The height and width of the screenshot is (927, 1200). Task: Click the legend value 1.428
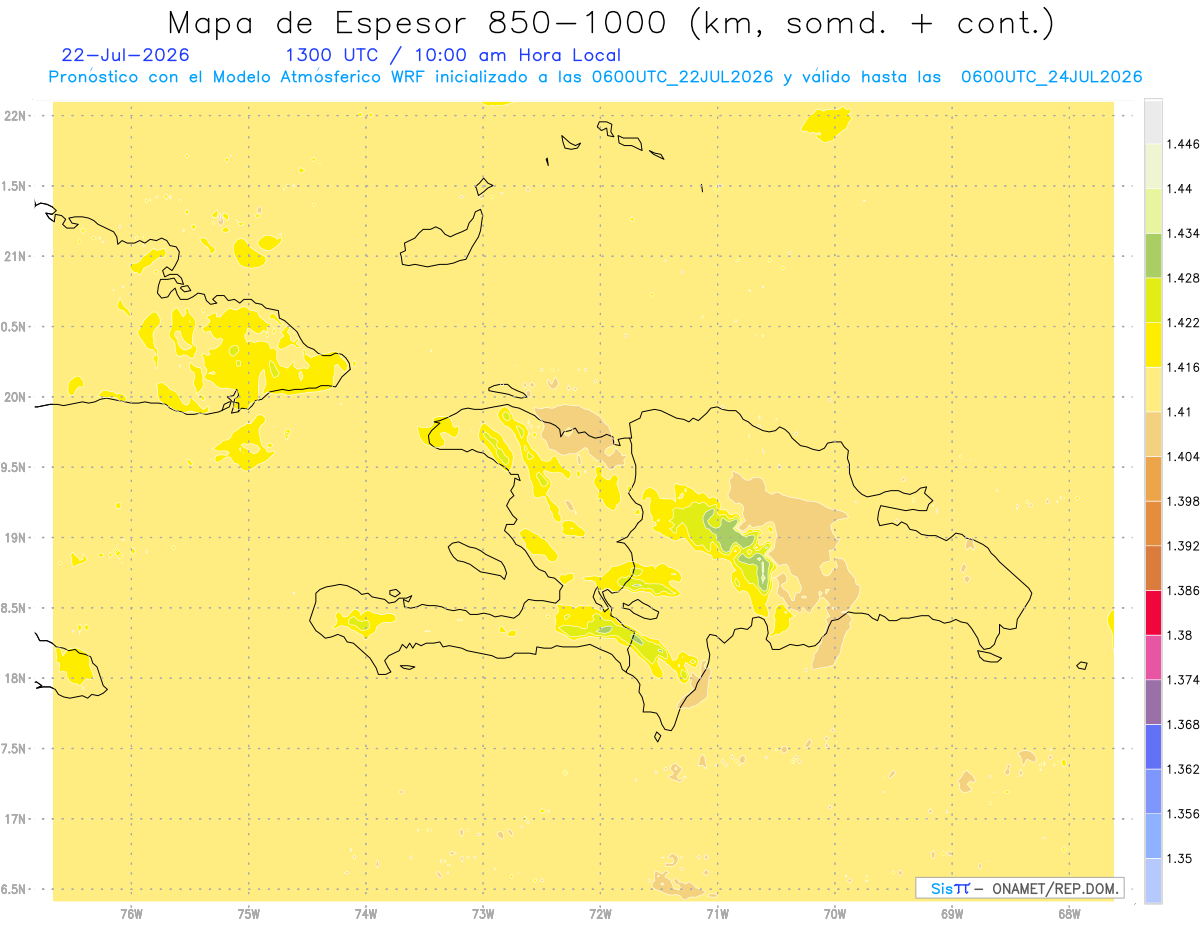click(x=1183, y=278)
